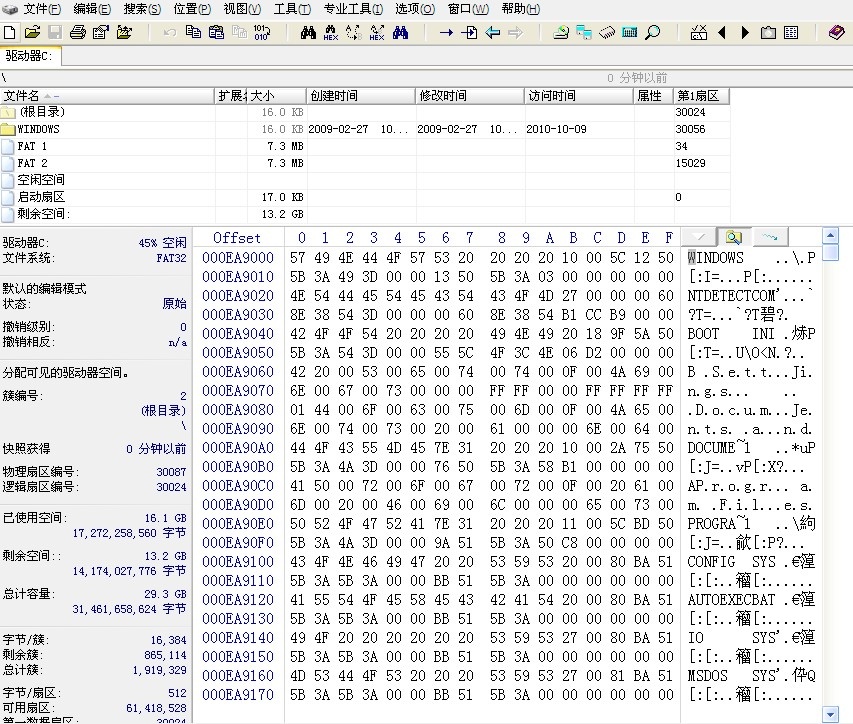Select the 空闲空间 row

click(364, 180)
